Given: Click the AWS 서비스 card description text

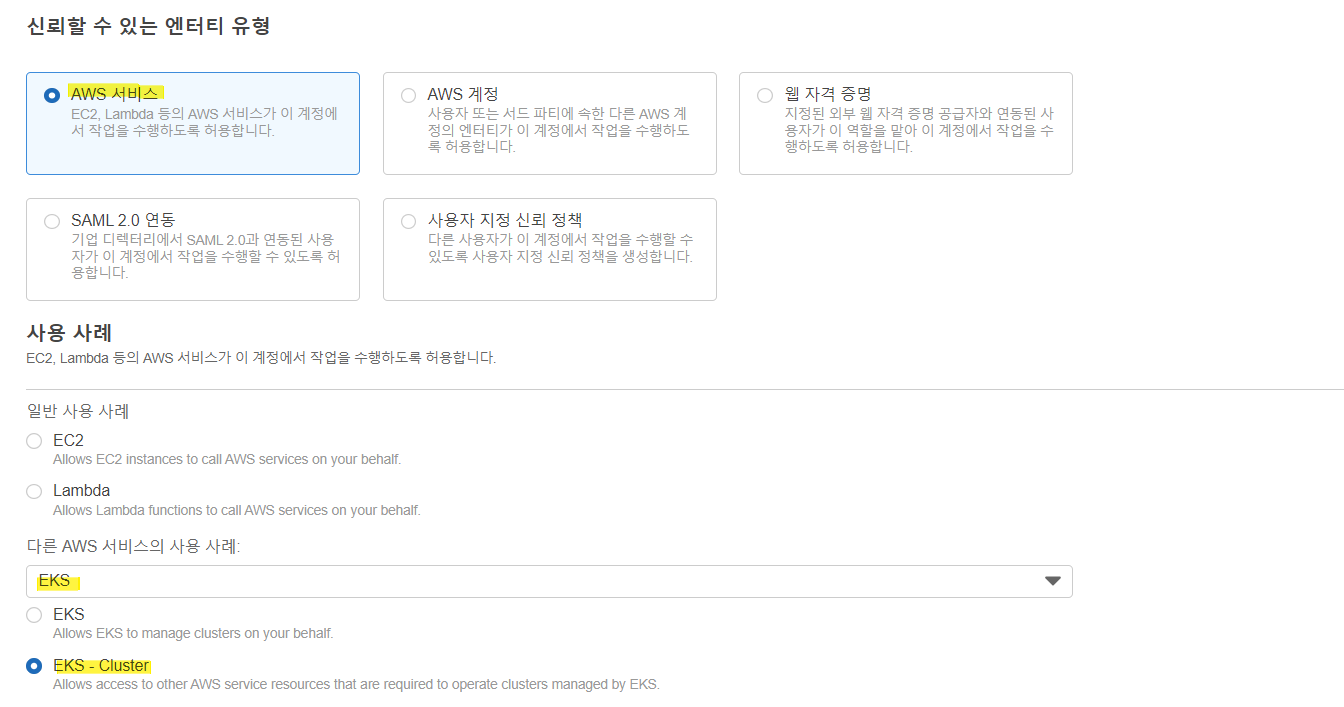Looking at the screenshot, I should tap(205, 122).
